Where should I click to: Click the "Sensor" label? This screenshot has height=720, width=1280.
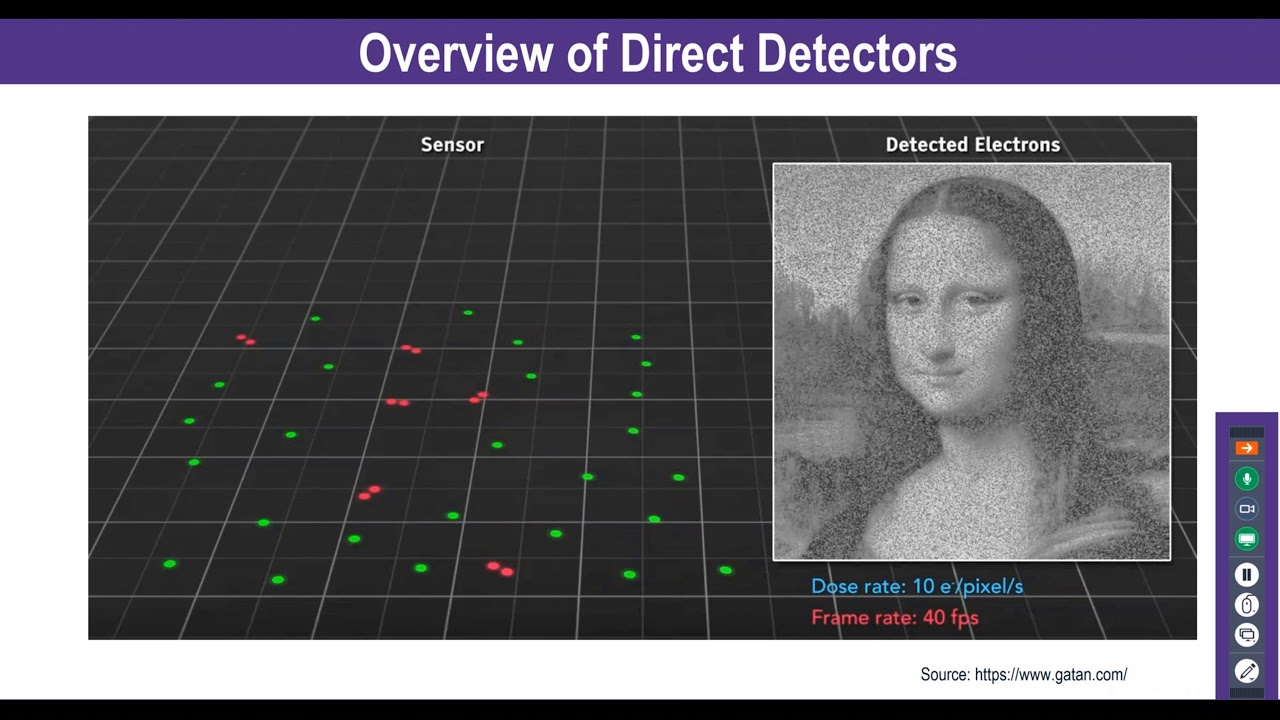coord(452,145)
